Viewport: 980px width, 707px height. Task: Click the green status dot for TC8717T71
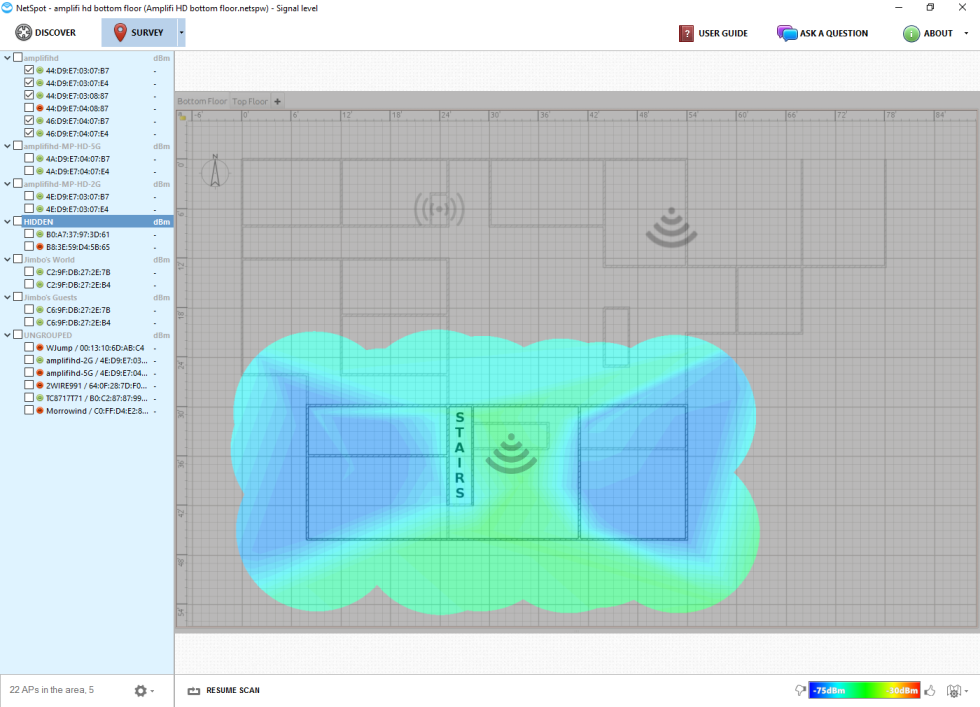click(39, 398)
